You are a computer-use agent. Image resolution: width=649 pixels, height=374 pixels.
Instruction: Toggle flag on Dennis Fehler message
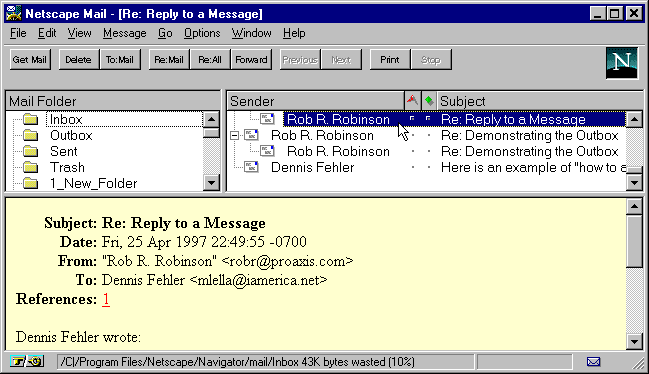pos(413,168)
